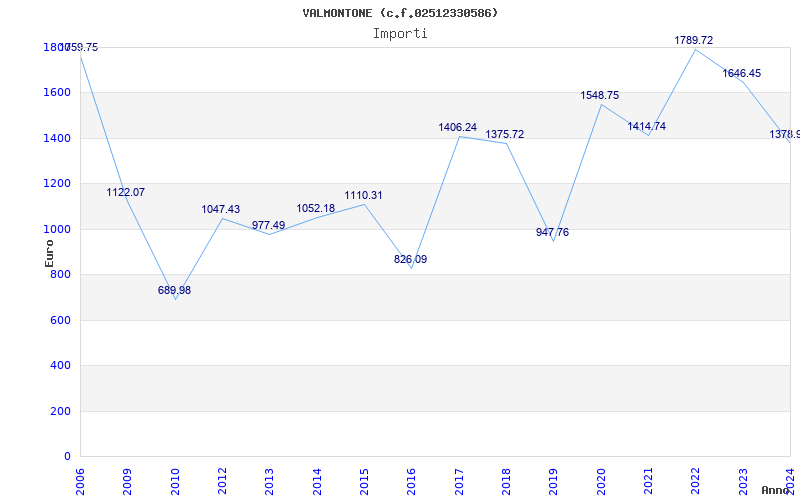Click the 1406.24 value label
Screen dimensions: 800x500
pos(458,128)
